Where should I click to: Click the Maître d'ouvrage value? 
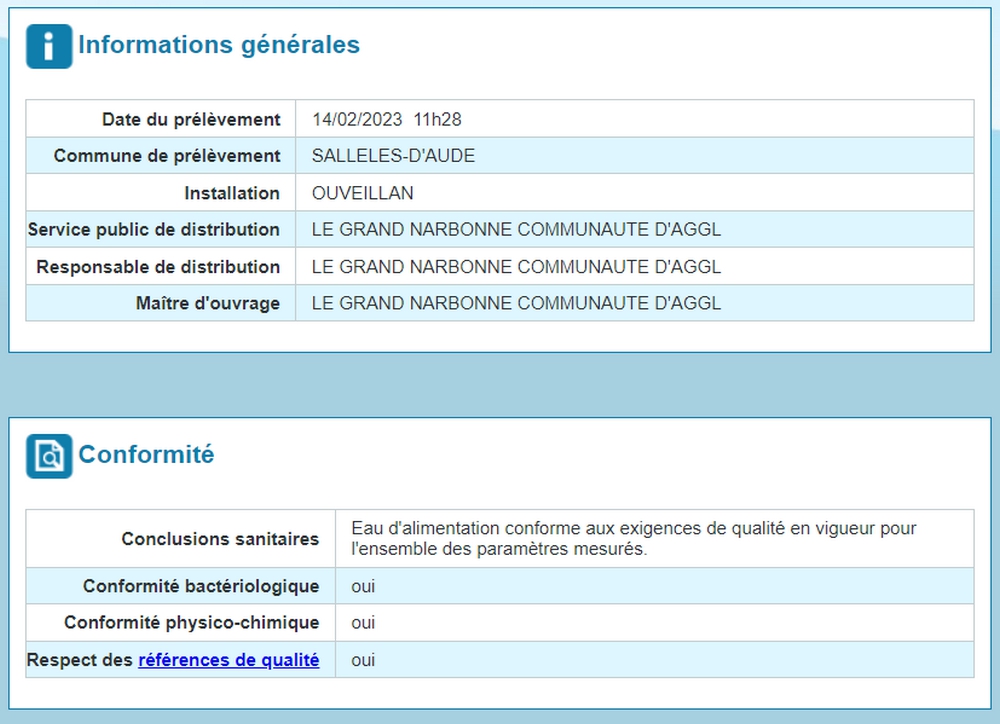[516, 303]
